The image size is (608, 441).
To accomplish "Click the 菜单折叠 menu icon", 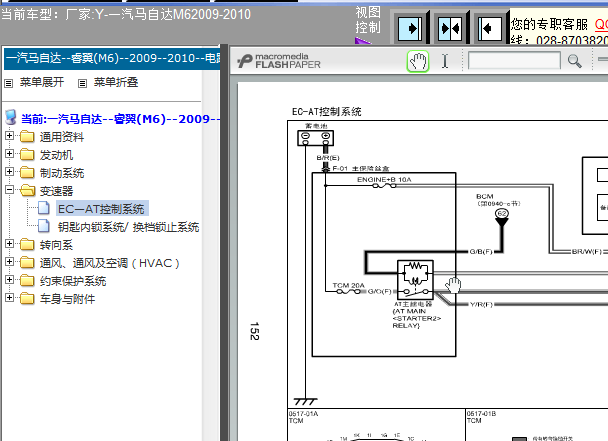I will pyautogui.click(x=82, y=83).
